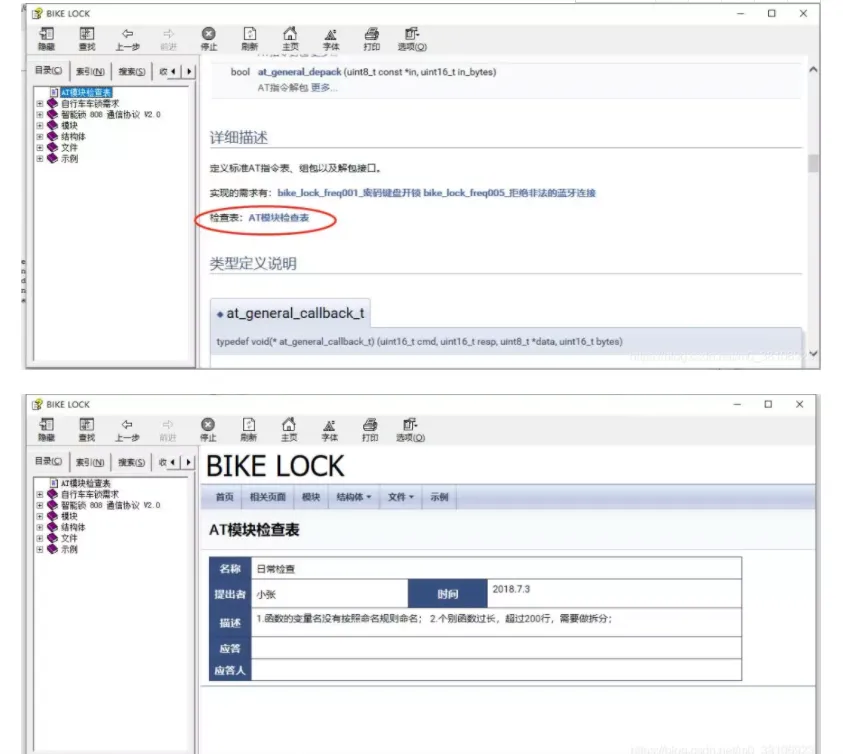This screenshot has width=843, height=754.
Task: Click Print icon in lower window toolbar
Action: coord(370,429)
